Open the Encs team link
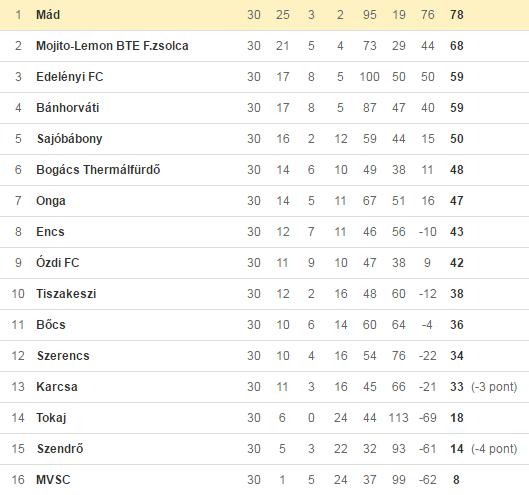Image resolution: width=529 pixels, height=495 pixels. coord(50,231)
